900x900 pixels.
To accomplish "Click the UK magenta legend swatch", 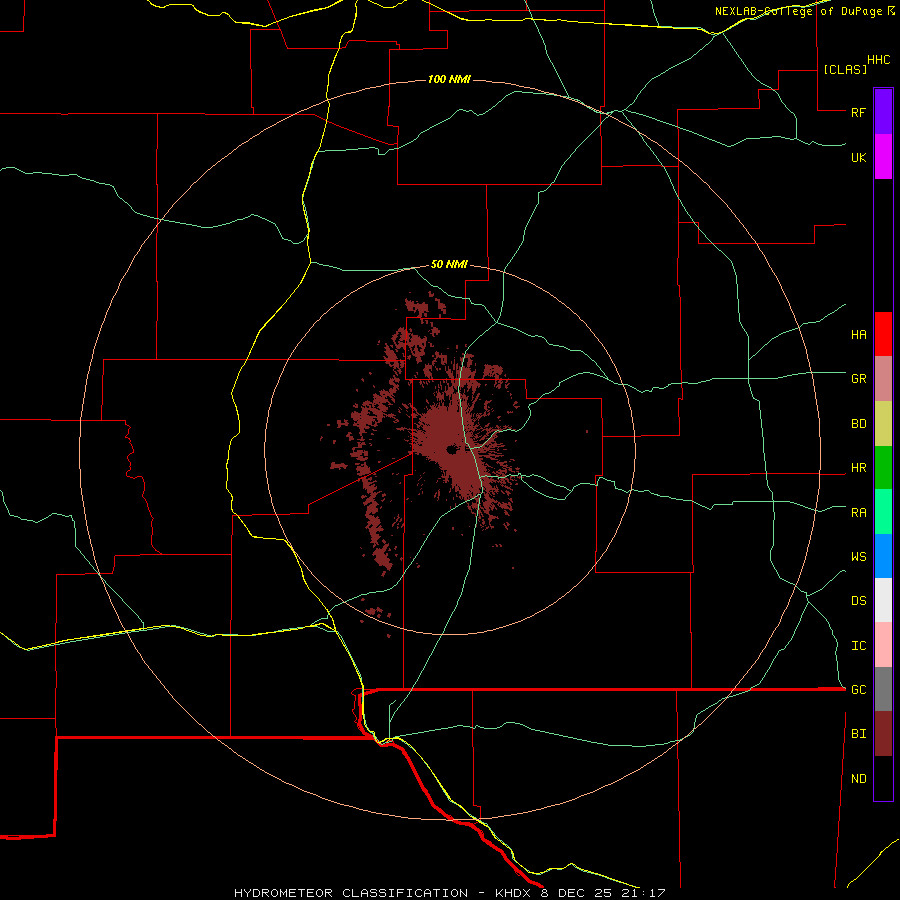I will tap(883, 157).
